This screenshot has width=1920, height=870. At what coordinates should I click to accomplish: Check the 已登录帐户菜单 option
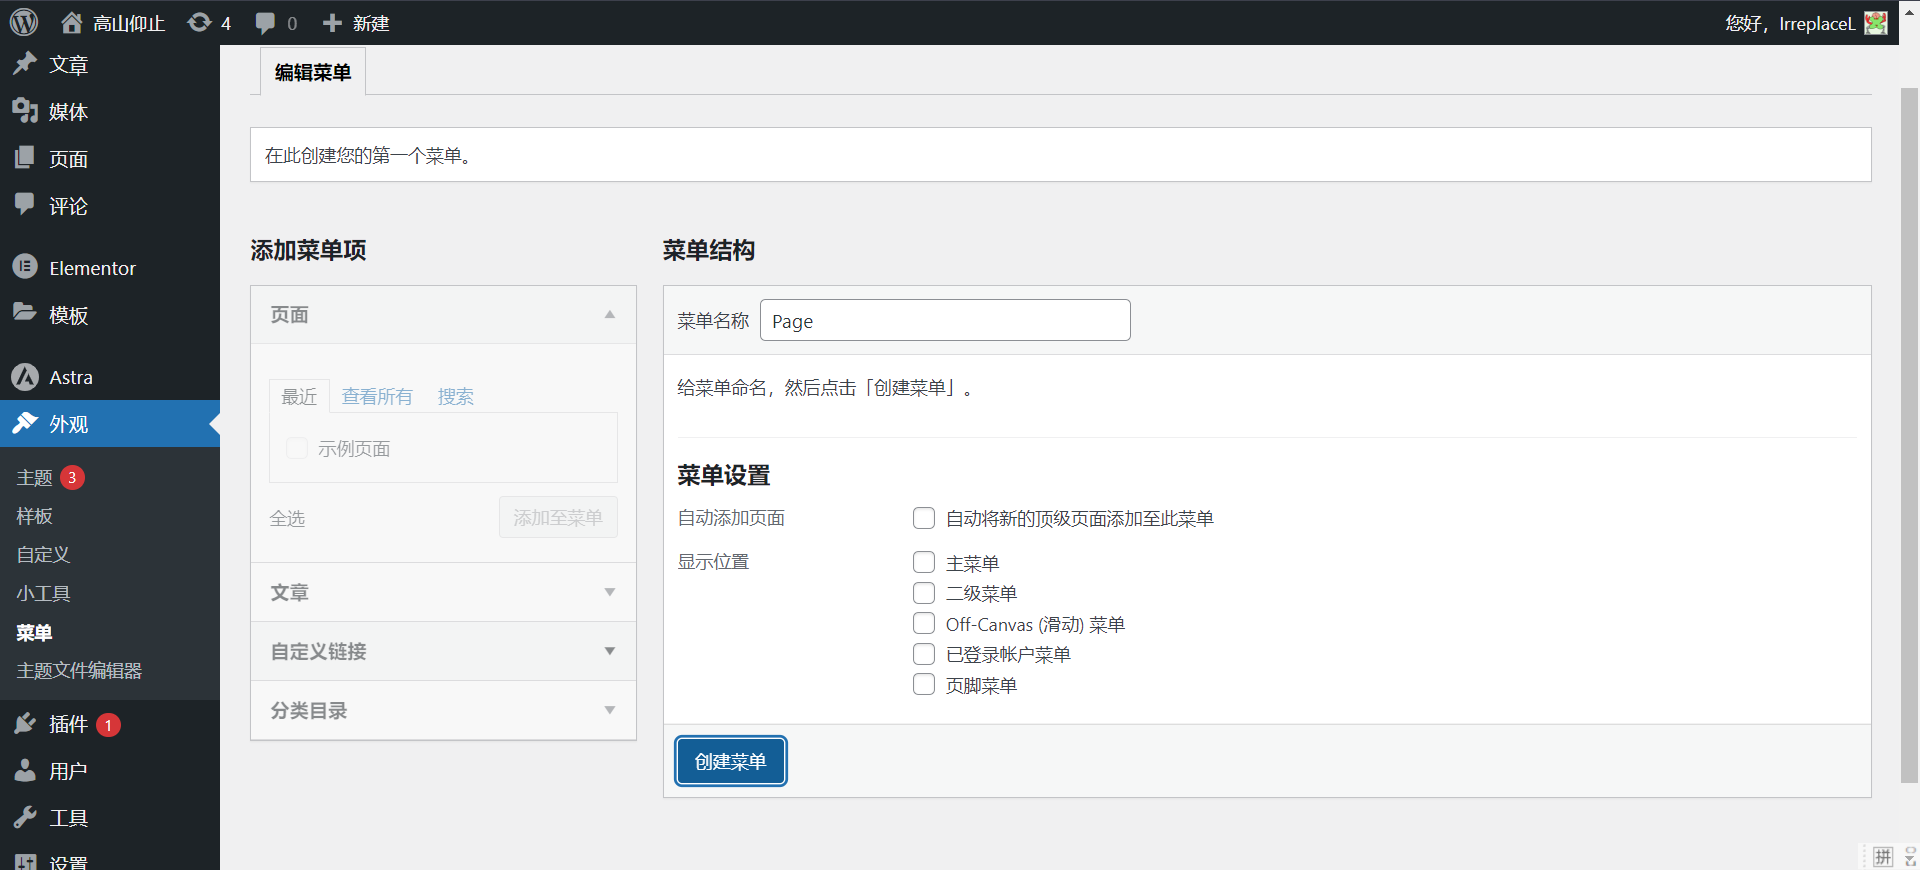coord(924,654)
